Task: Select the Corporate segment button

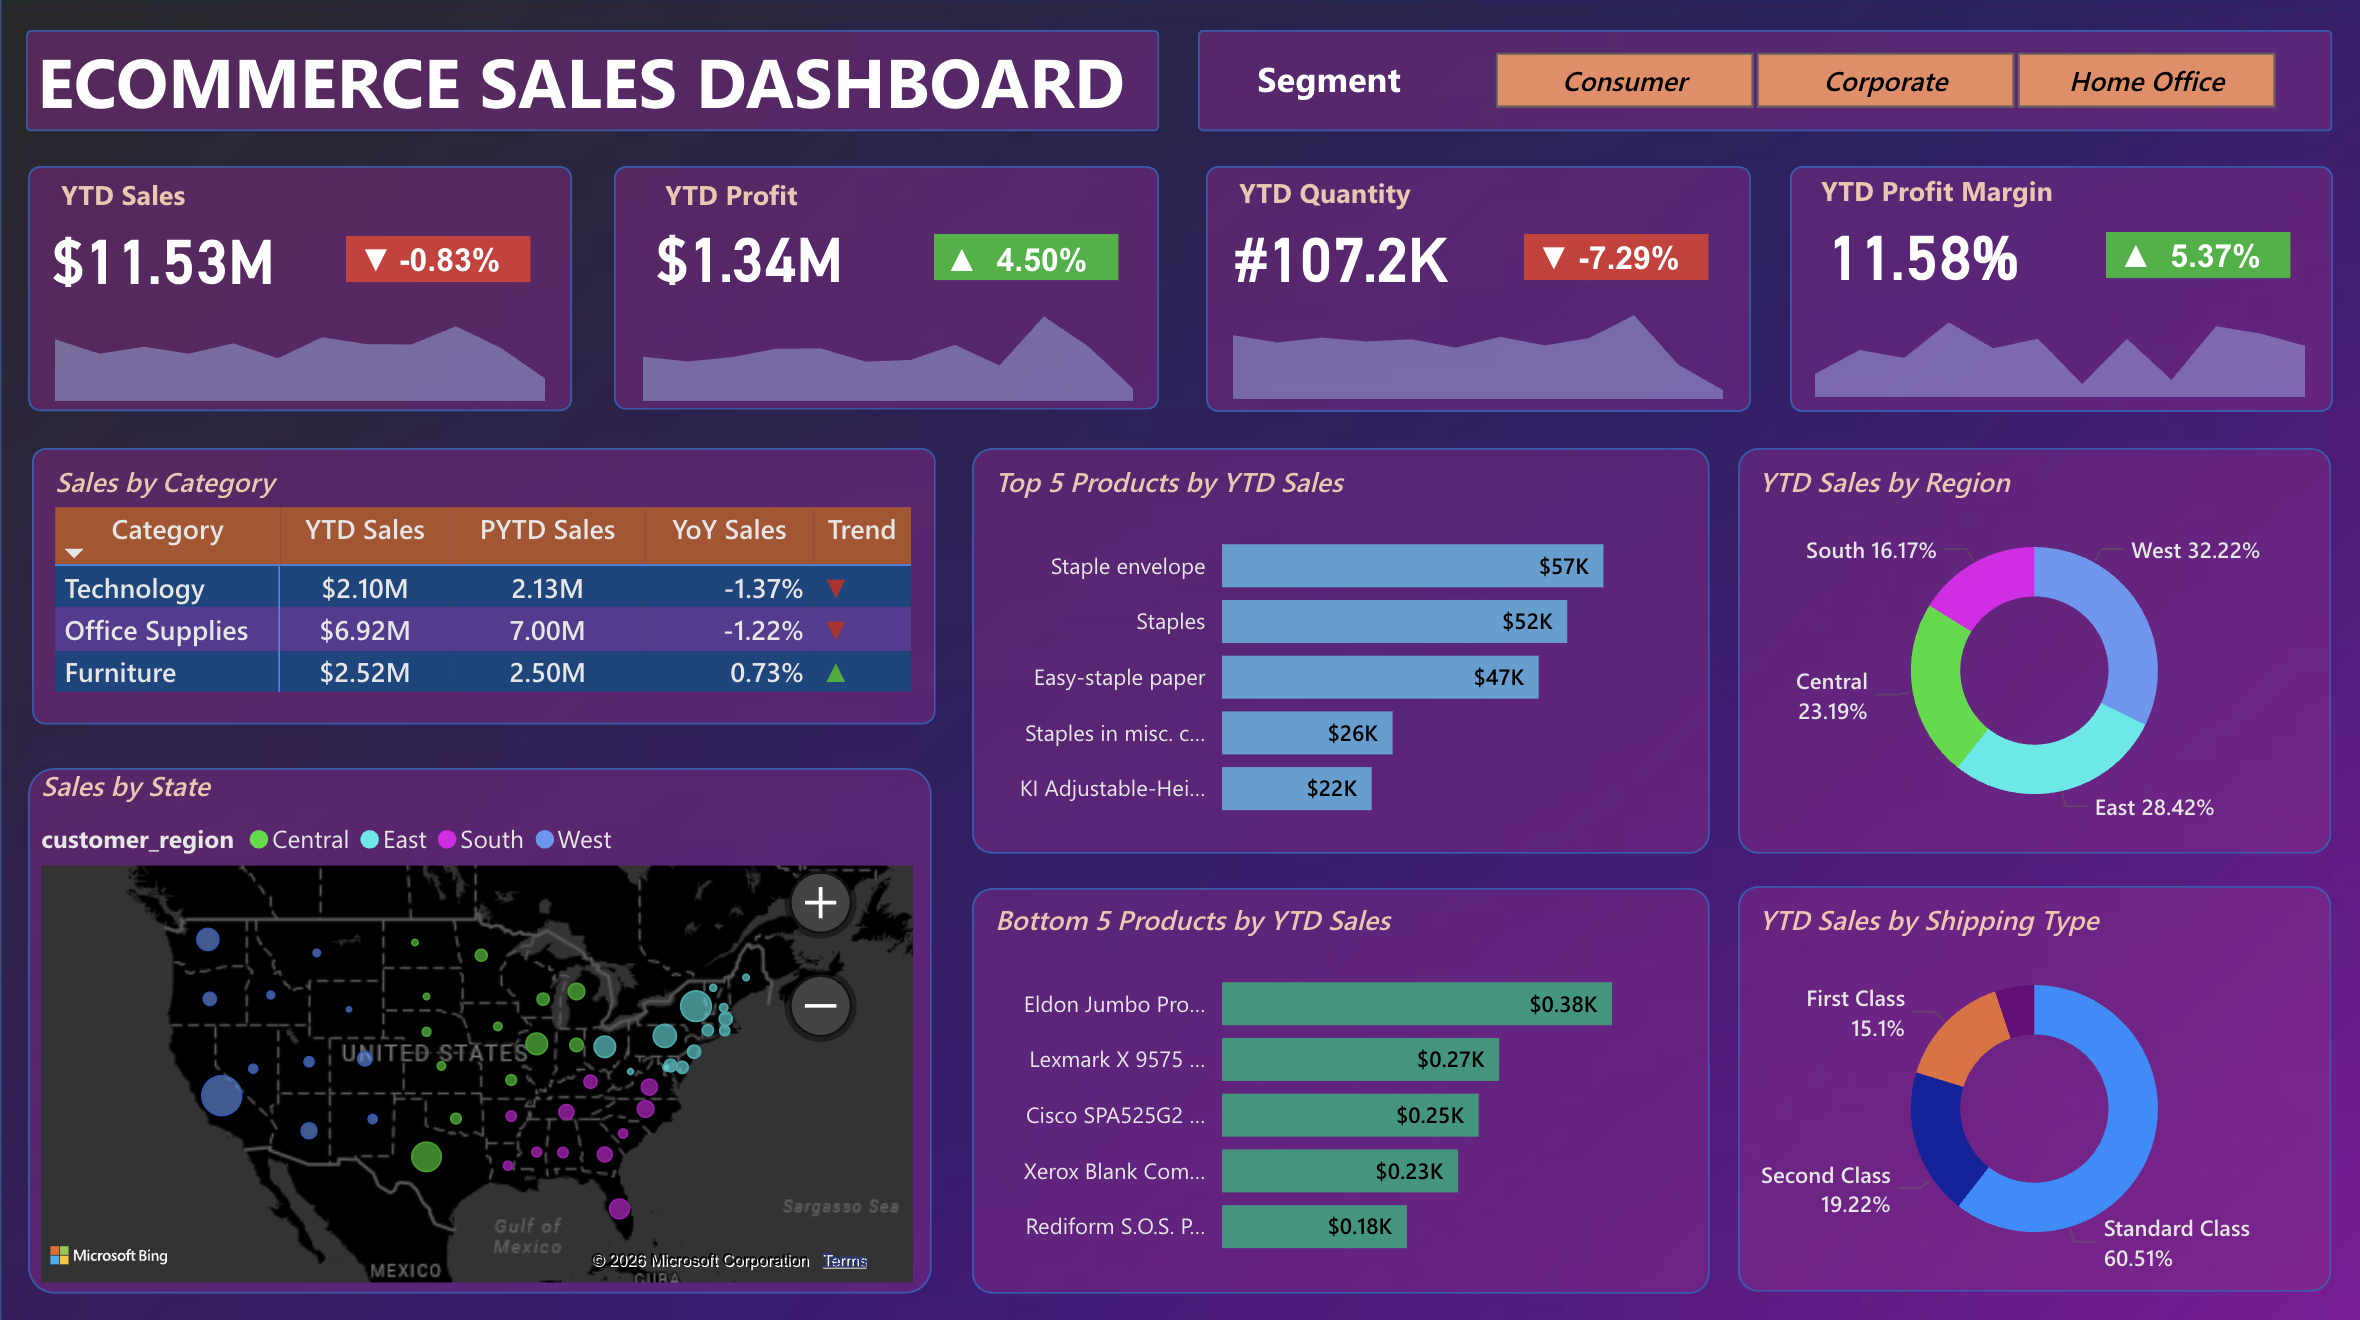Action: [x=1885, y=81]
